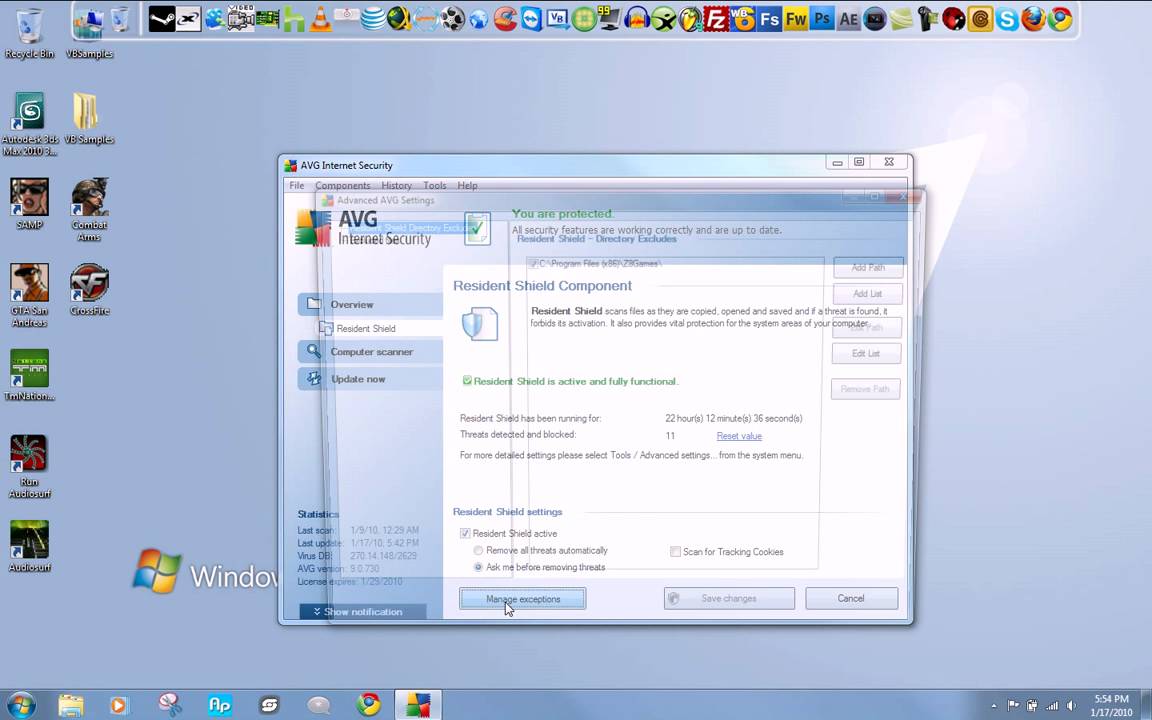Image resolution: width=1152 pixels, height=720 pixels.
Task: Show hidden system tray icons arrow
Action: [994, 705]
